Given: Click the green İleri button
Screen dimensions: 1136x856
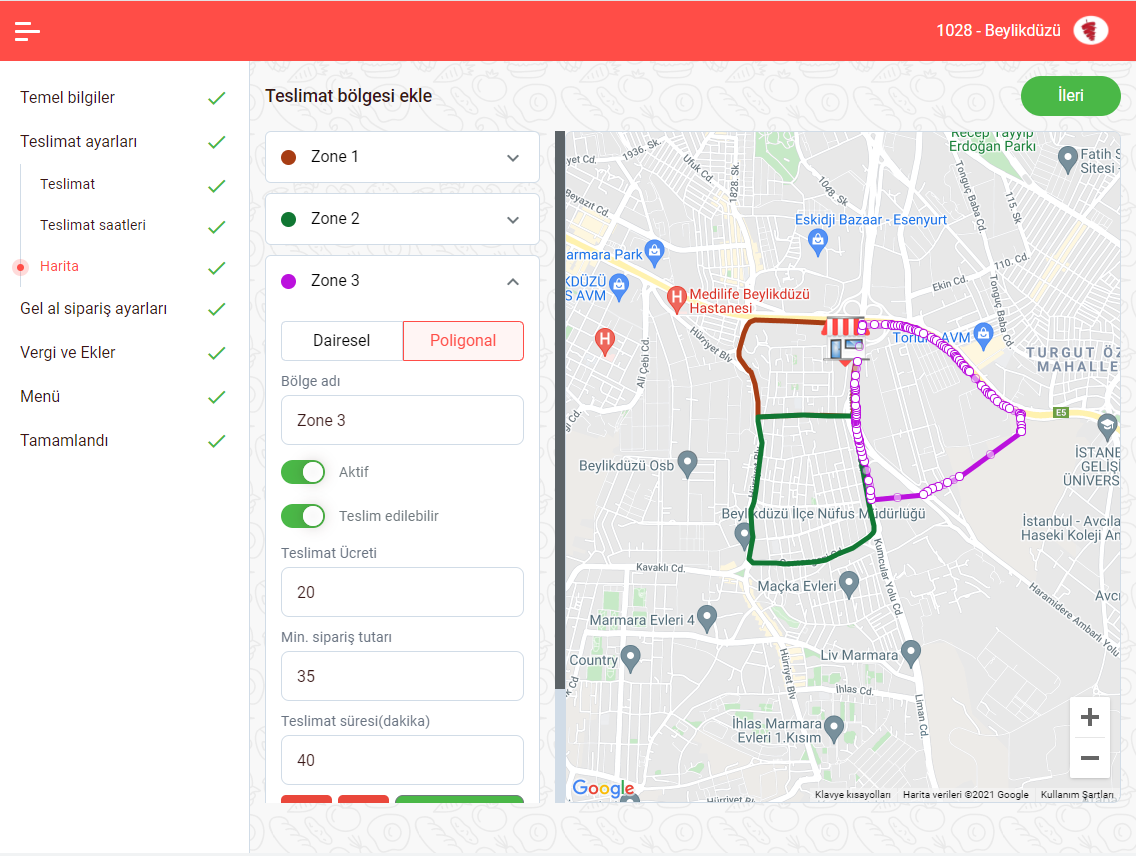Looking at the screenshot, I should point(1070,96).
